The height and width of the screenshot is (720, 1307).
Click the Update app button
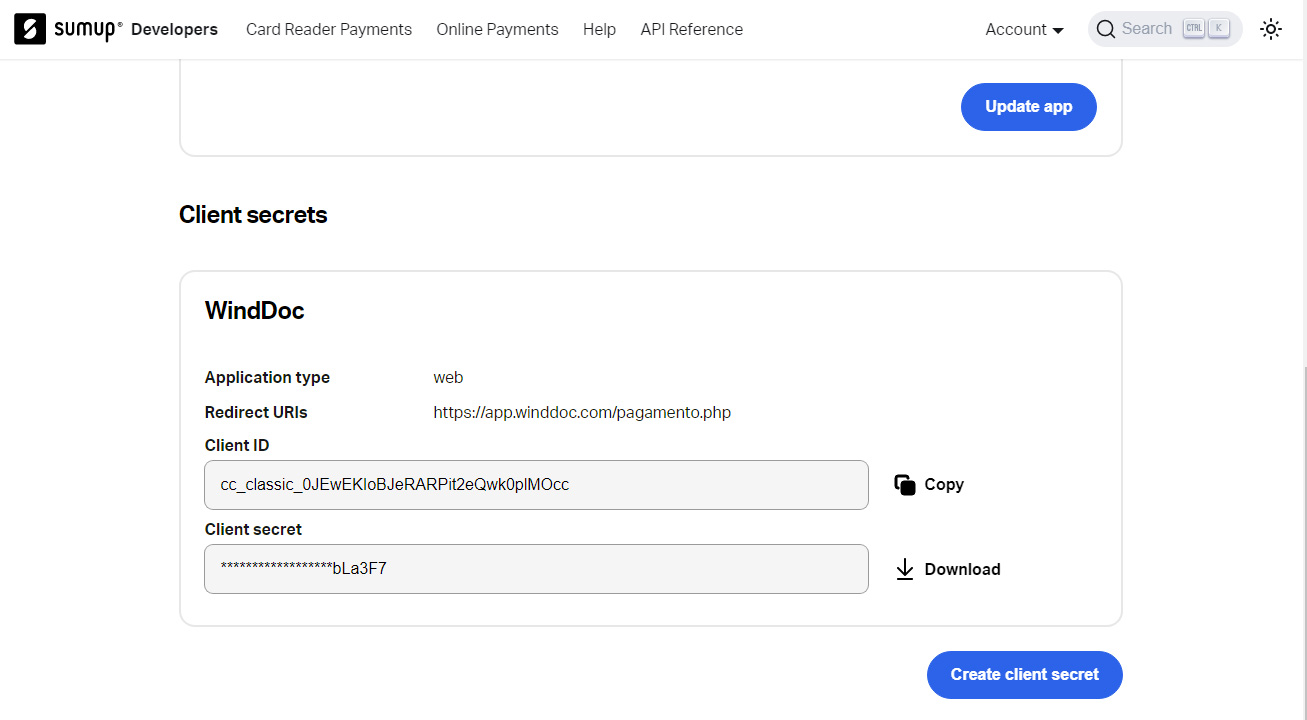point(1028,106)
